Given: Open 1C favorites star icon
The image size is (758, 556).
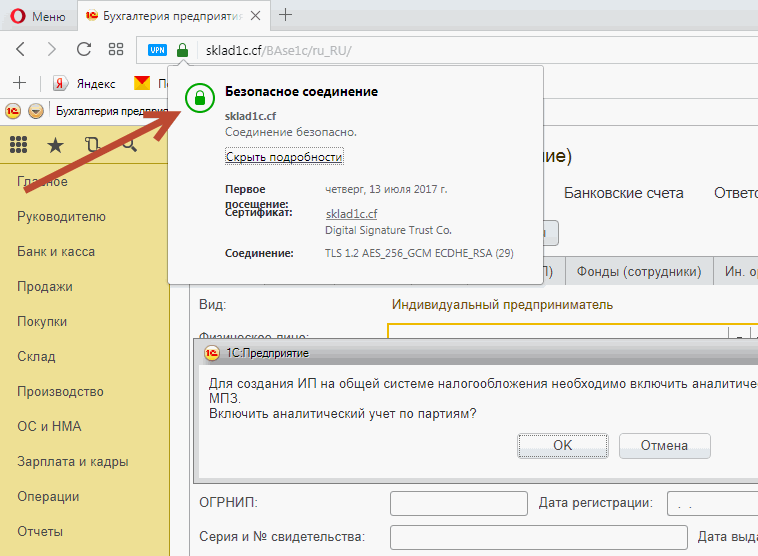Looking at the screenshot, I should pyautogui.click(x=55, y=145).
